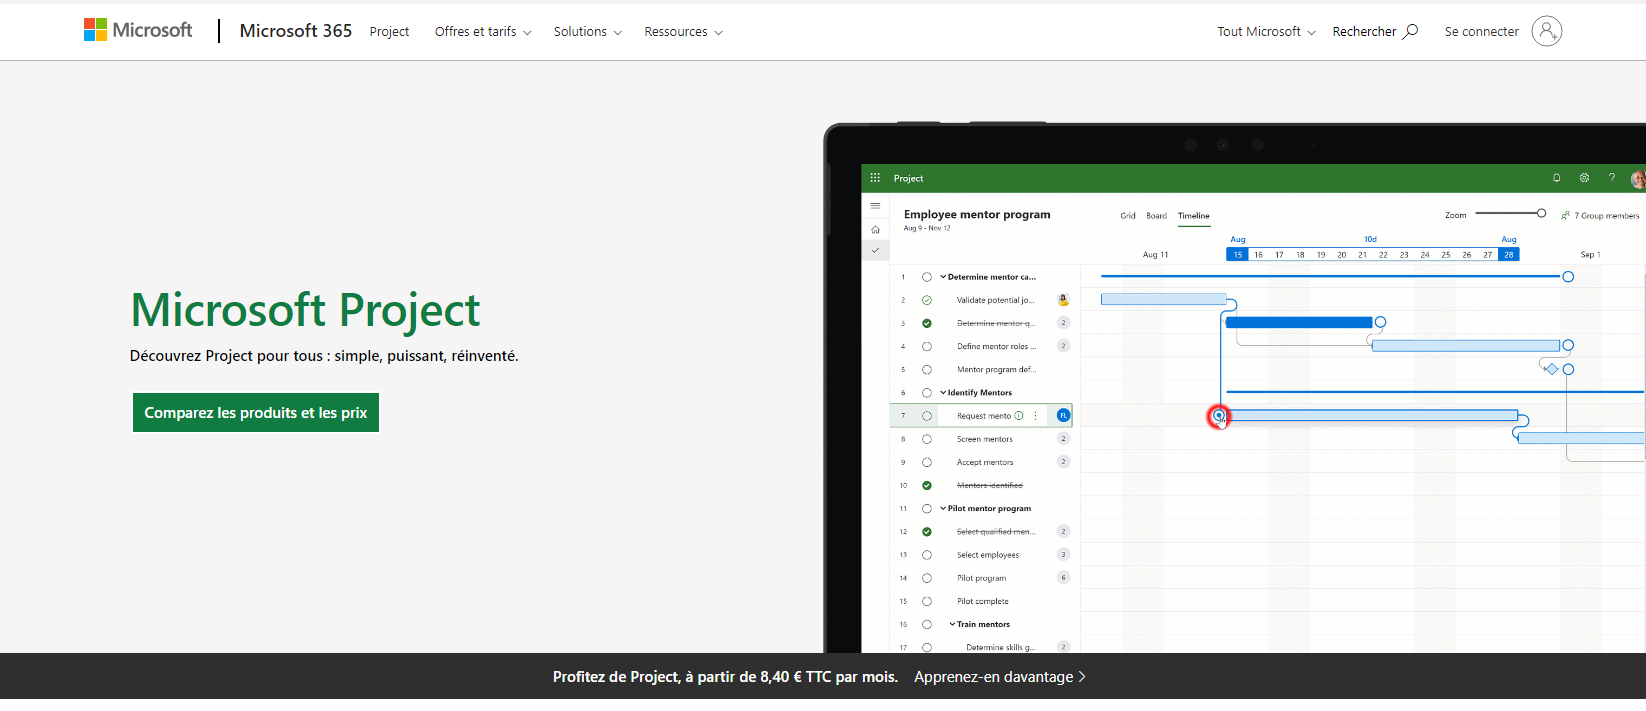
Task: Select the Pilot program task name
Action: click(981, 578)
